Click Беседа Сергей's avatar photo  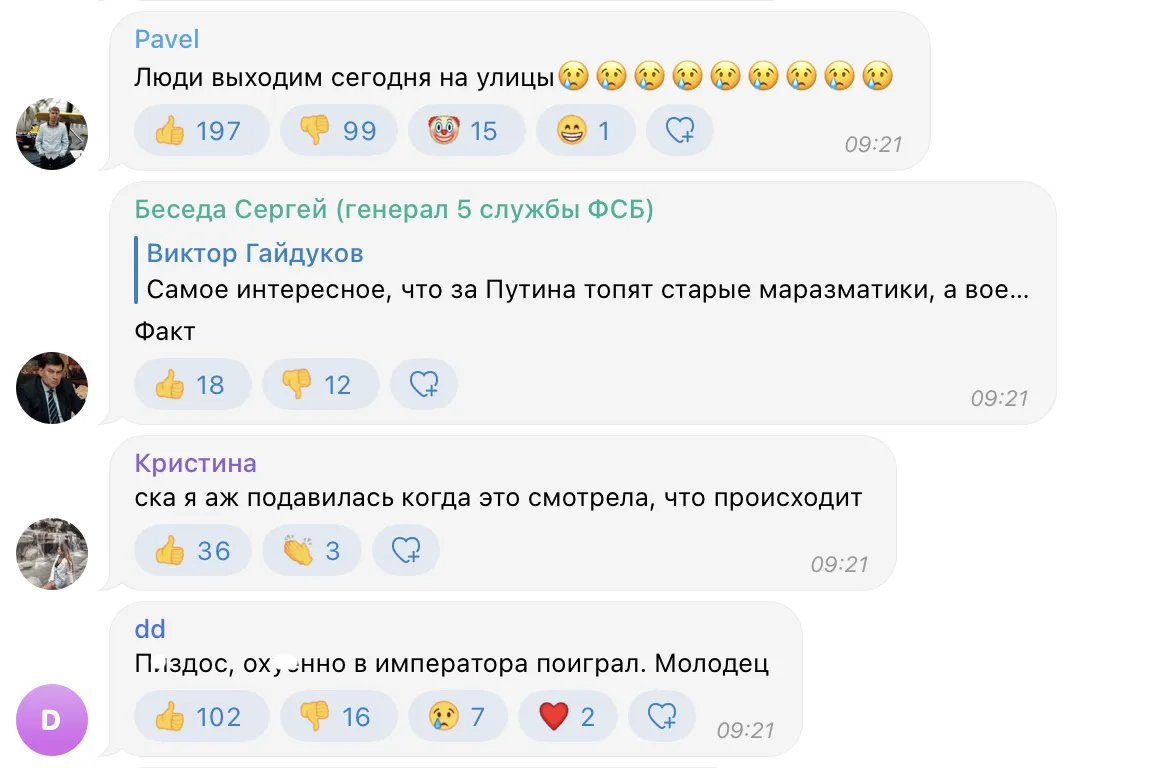click(x=51, y=388)
